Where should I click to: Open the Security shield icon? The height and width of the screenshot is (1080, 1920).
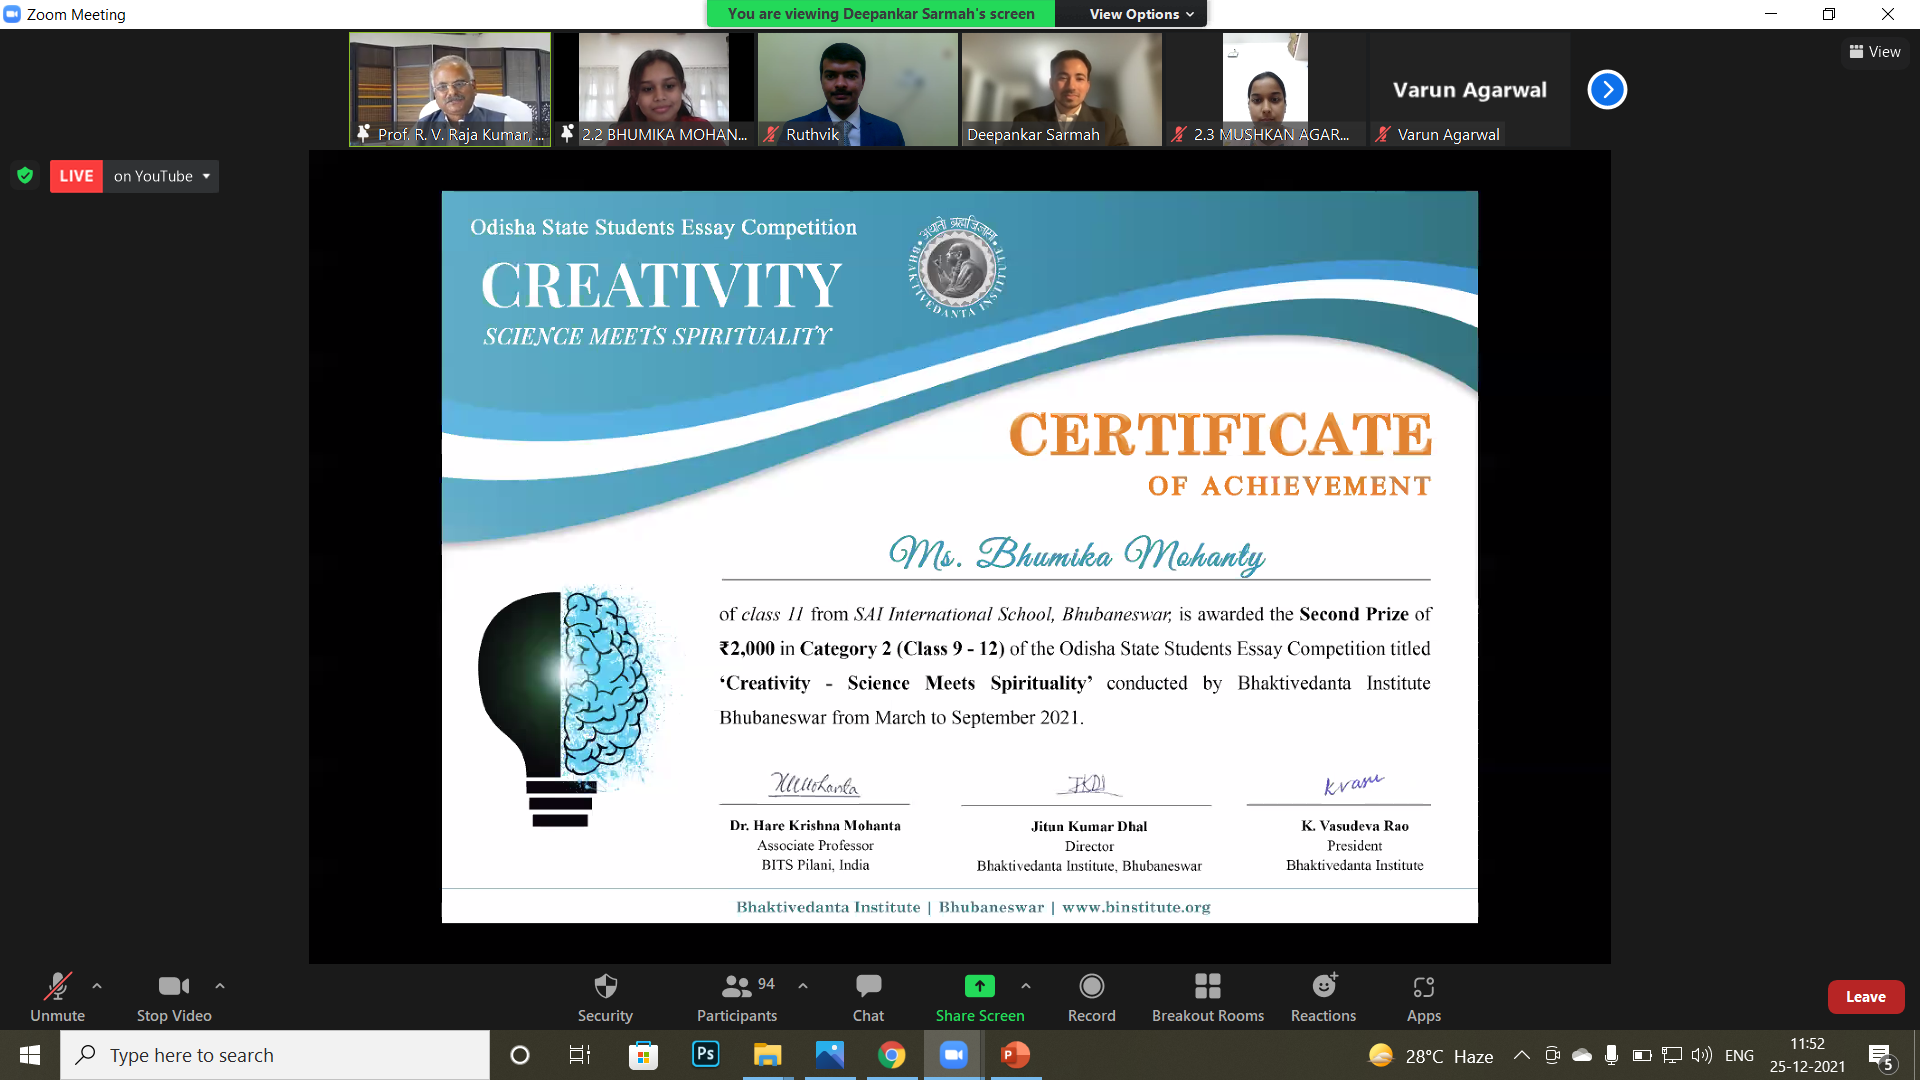[605, 987]
